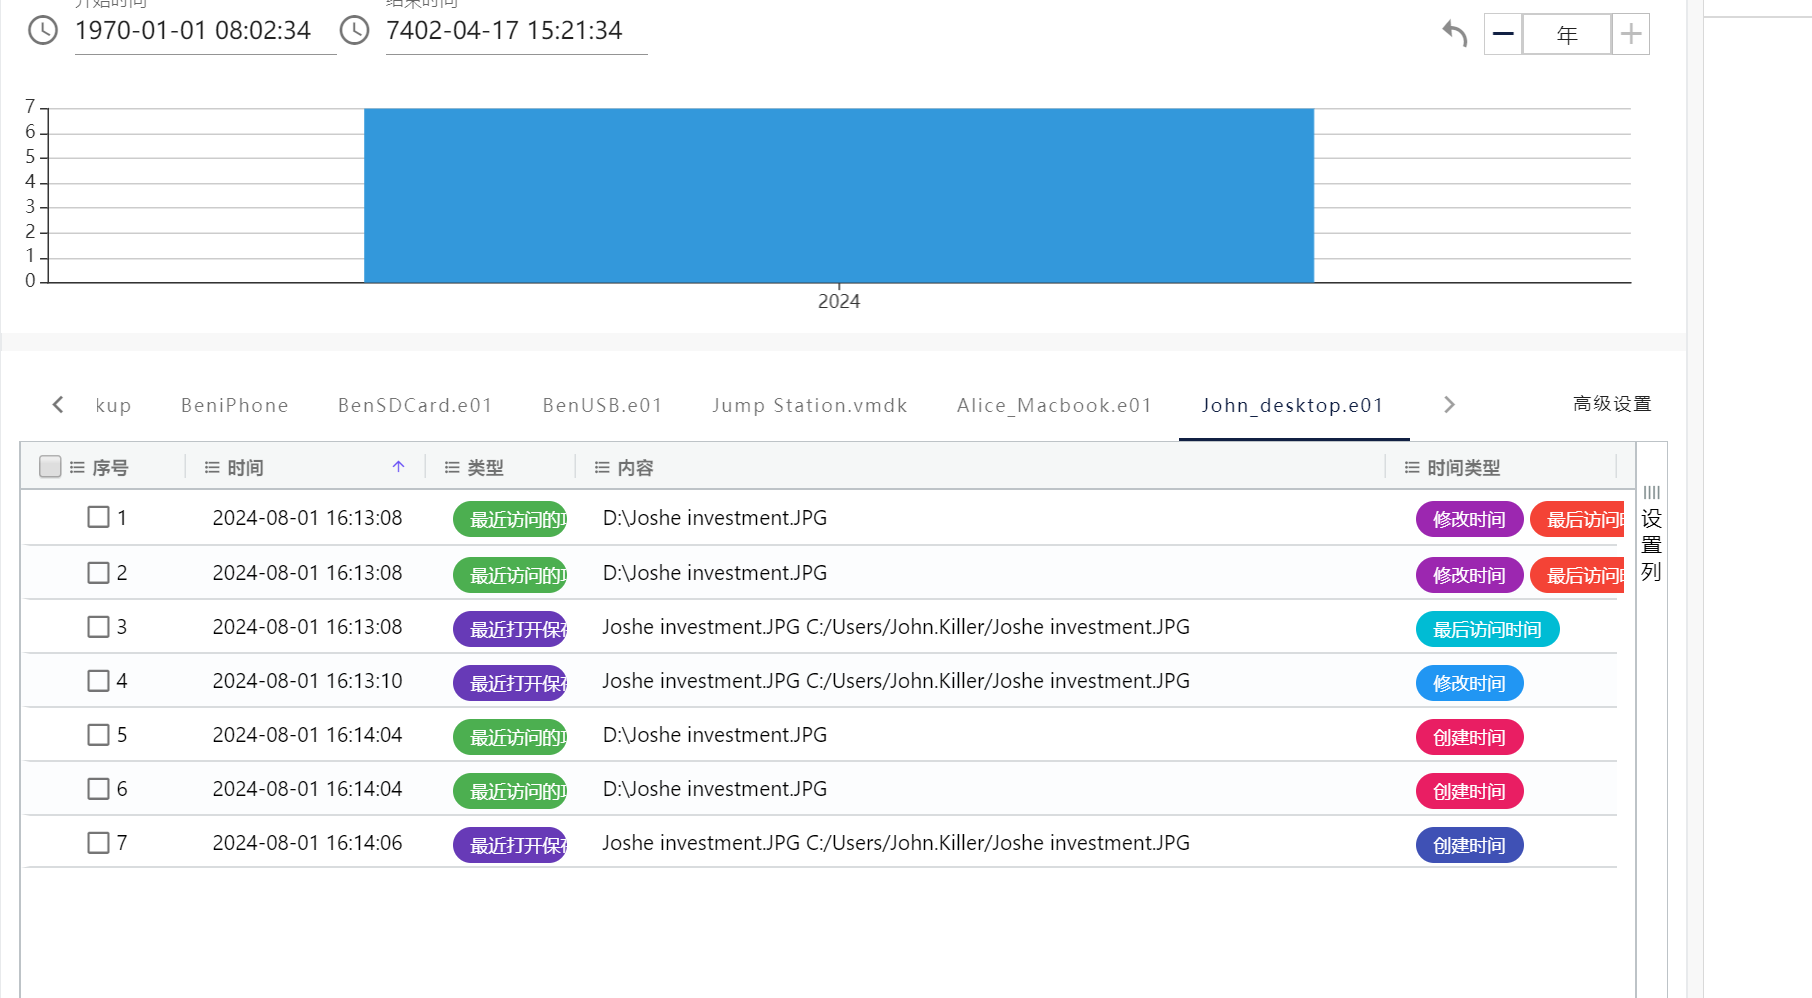Click the undo arrow icon above the chart
This screenshot has width=1812, height=998.
(x=1455, y=34)
